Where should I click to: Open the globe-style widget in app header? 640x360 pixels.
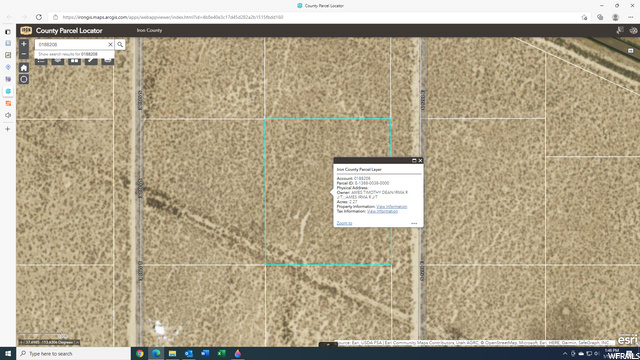coord(633,31)
